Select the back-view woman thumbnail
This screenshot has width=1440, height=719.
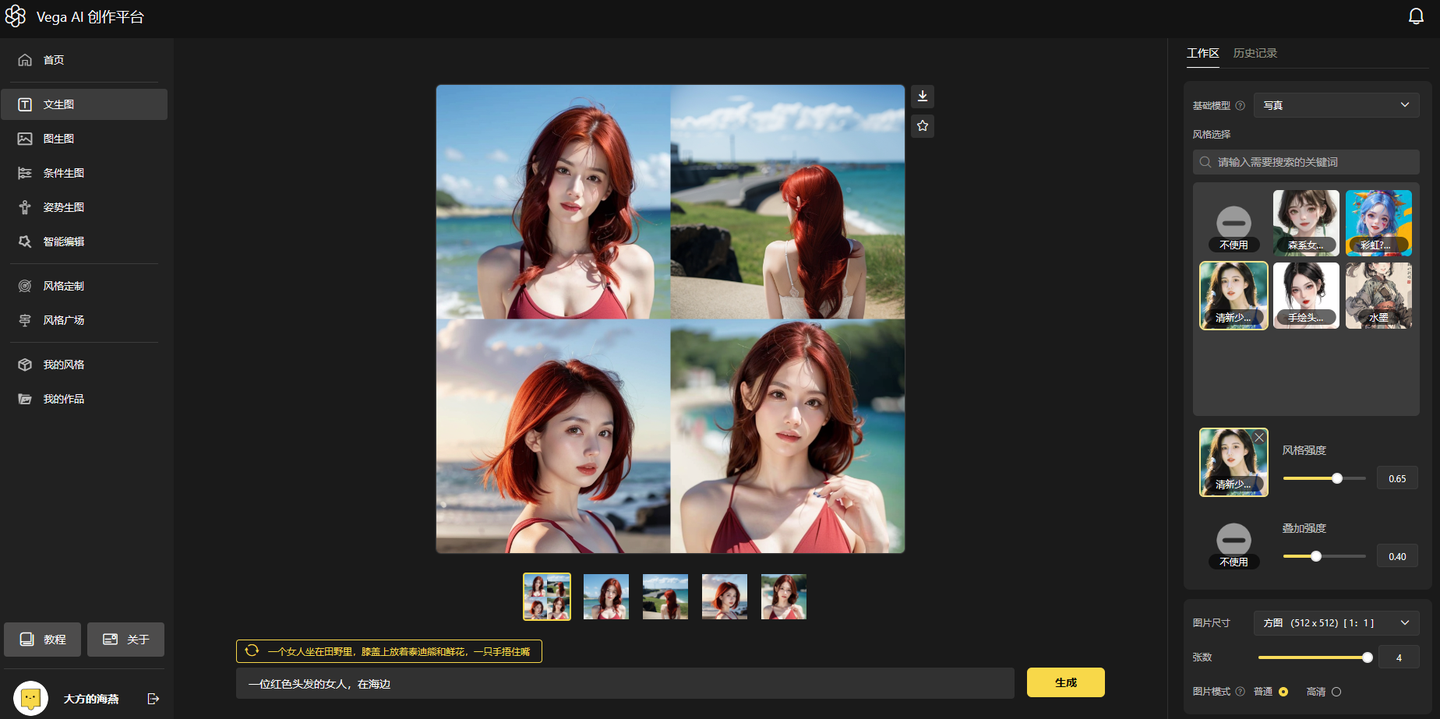click(x=665, y=596)
